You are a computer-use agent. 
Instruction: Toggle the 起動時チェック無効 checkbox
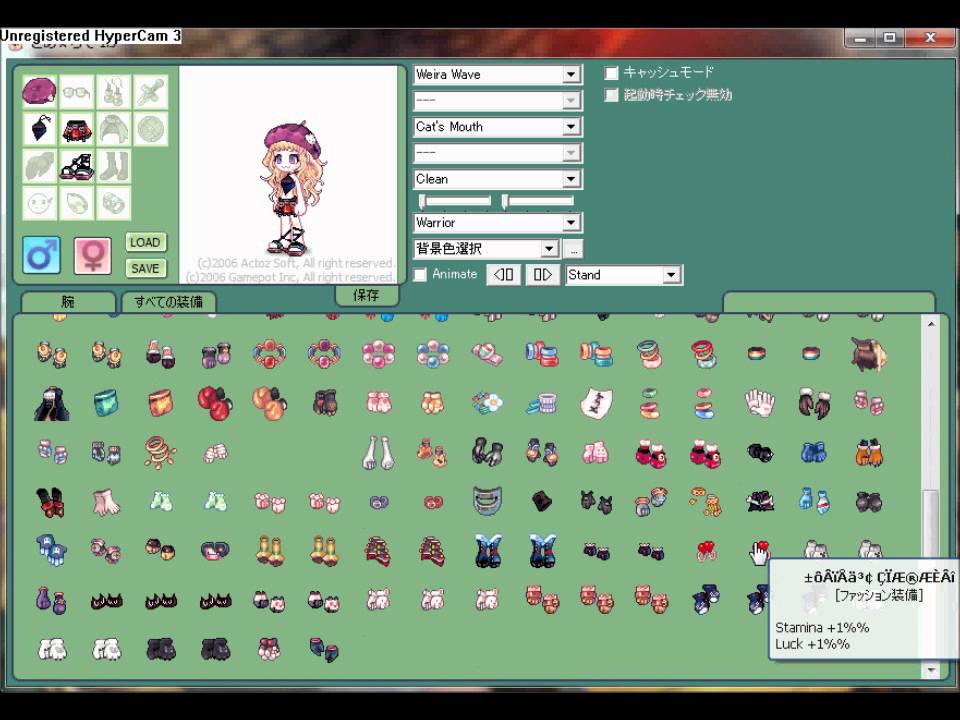[x=611, y=96]
